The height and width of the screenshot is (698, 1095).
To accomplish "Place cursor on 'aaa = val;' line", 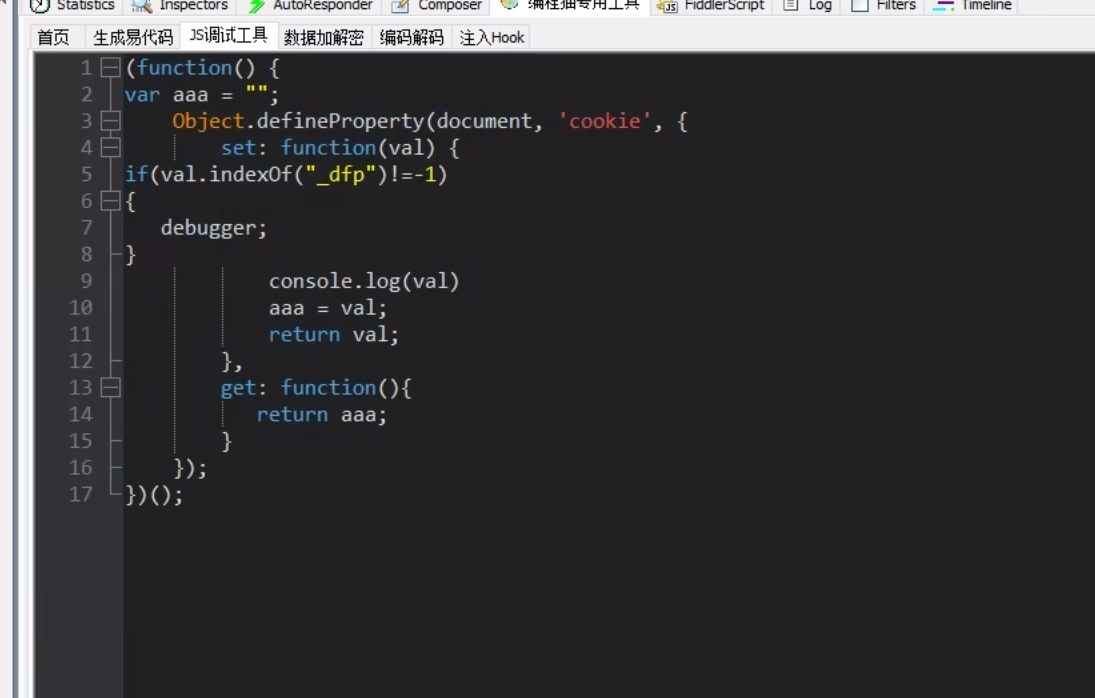I will pos(328,308).
